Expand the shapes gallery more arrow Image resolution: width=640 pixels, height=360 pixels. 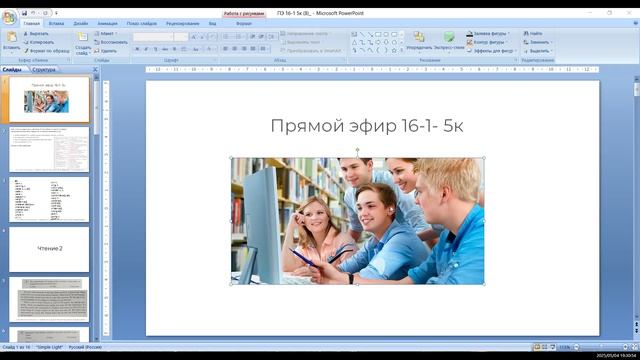[x=402, y=51]
